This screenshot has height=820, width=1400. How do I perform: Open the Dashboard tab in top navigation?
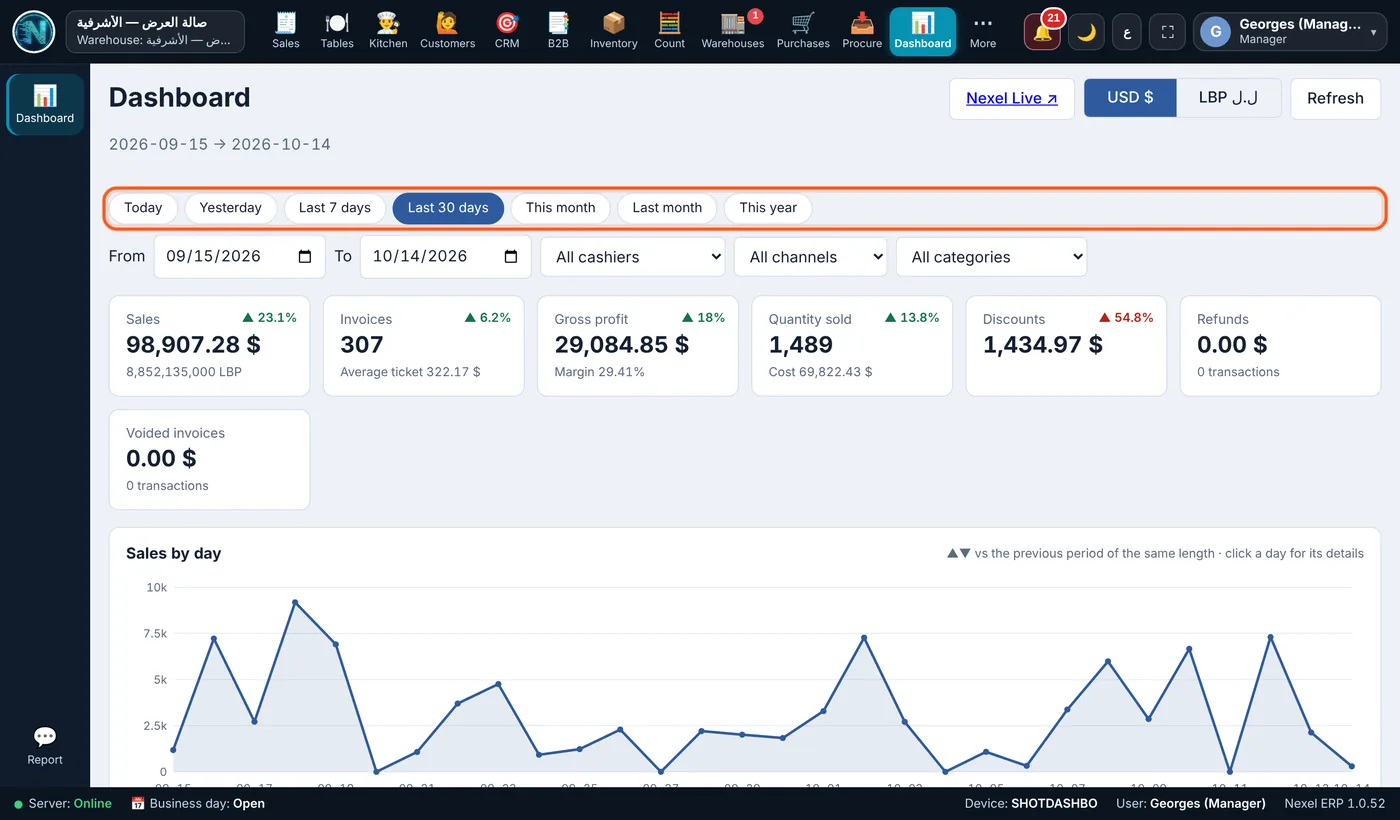[x=923, y=31]
